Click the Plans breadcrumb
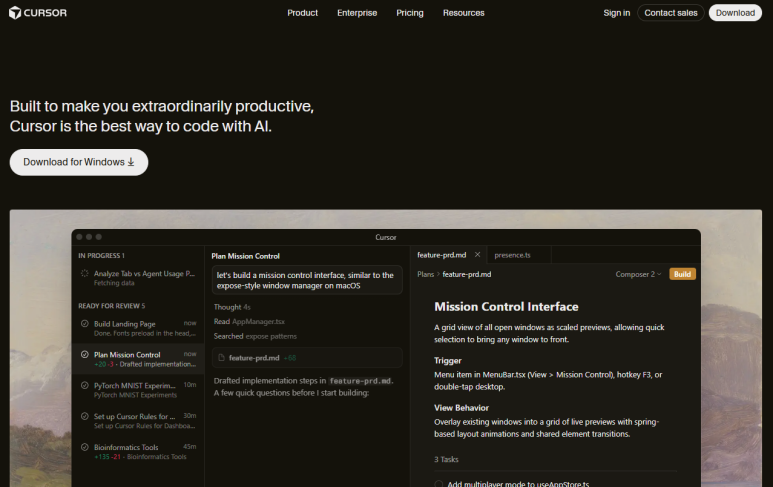The image size is (773, 487). coord(425,274)
